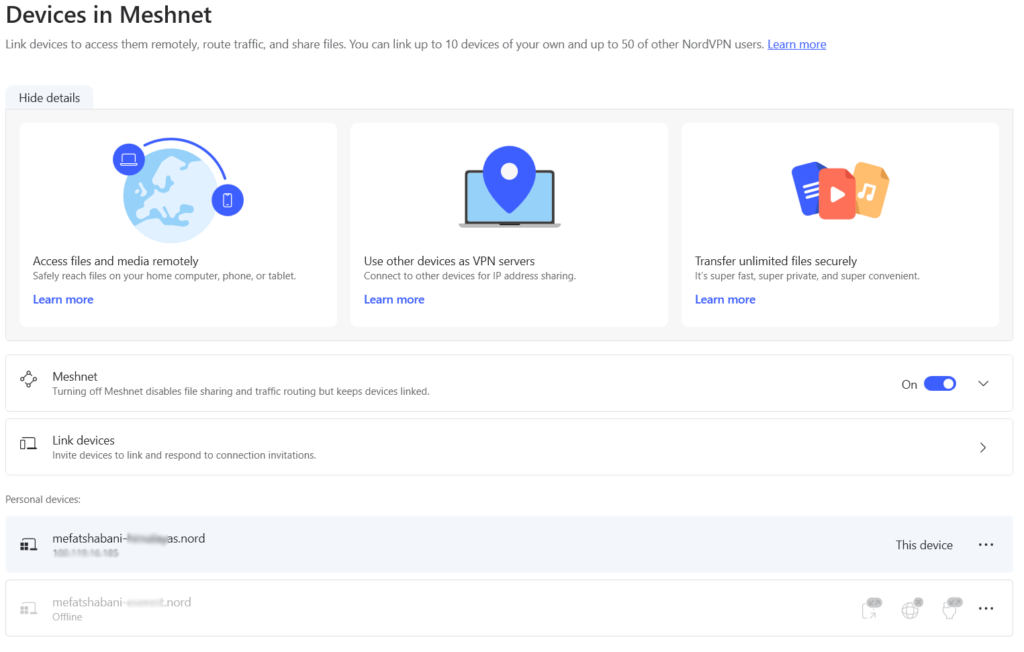Click the Meshnet nodes icon

click(x=28, y=383)
